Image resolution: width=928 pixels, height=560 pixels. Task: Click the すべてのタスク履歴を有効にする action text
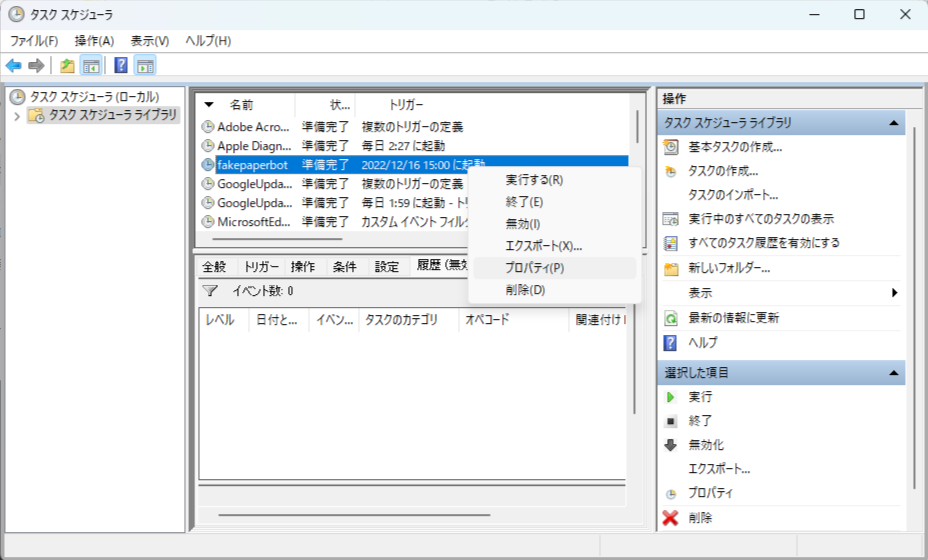click(x=763, y=243)
